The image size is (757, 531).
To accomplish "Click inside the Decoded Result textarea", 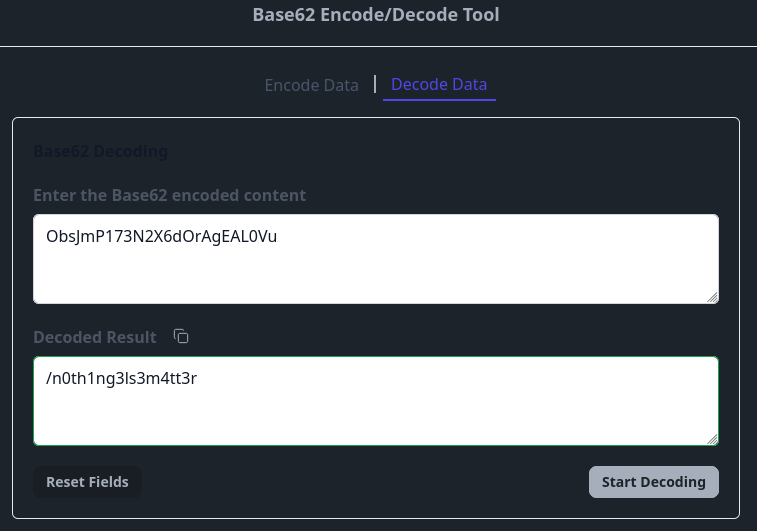I will tap(375, 412).
